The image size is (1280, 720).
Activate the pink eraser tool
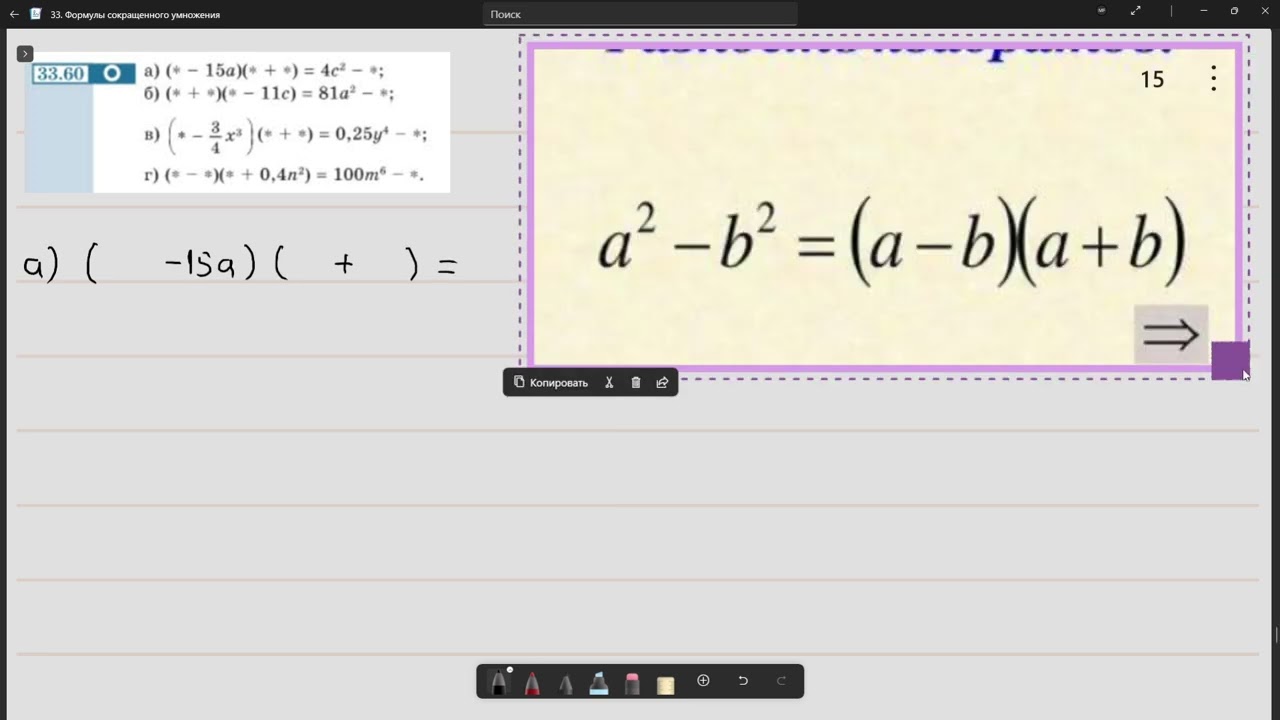[x=632, y=682]
